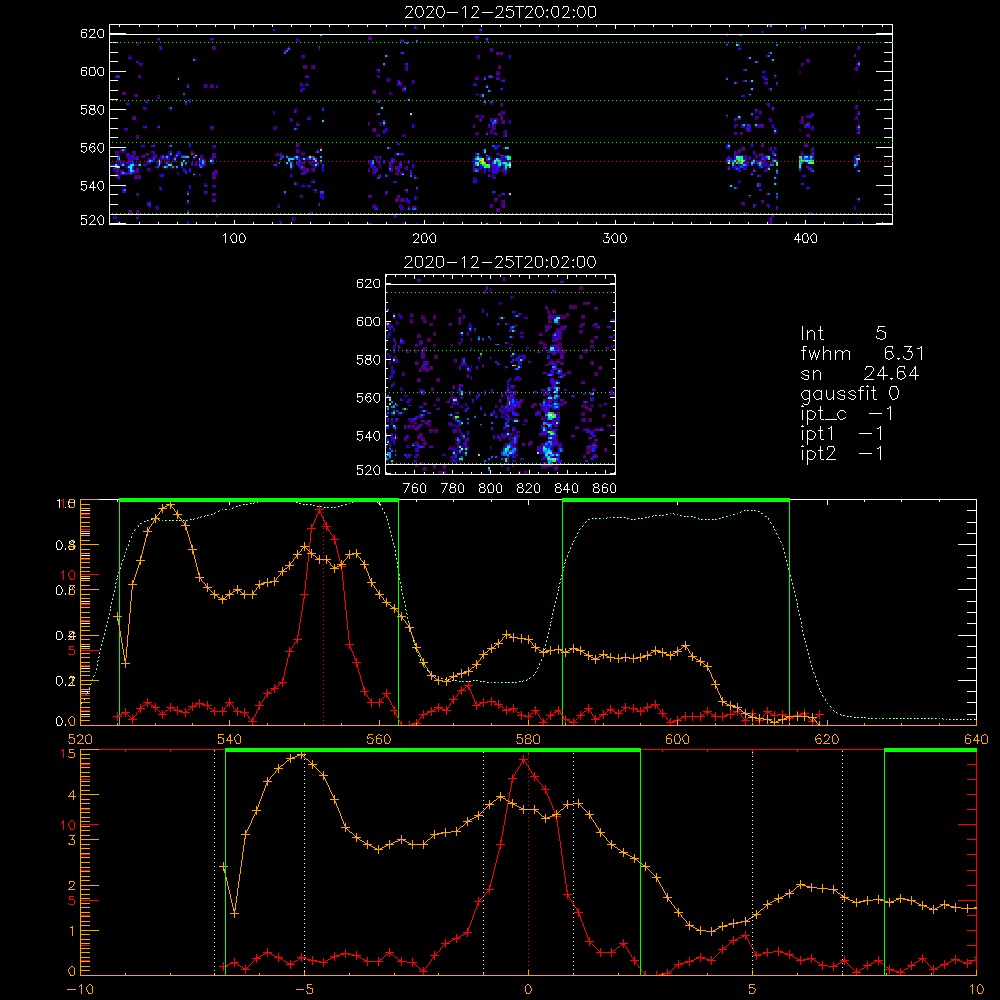Click y-axis label 600 of the wide top image
The image size is (1000, 1000).
point(92,71)
